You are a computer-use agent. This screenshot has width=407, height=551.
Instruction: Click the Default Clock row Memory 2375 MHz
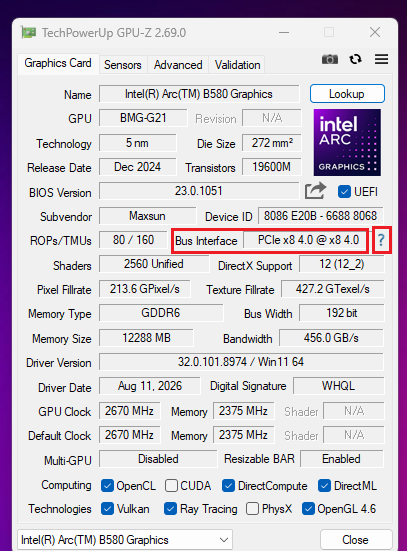click(x=244, y=435)
